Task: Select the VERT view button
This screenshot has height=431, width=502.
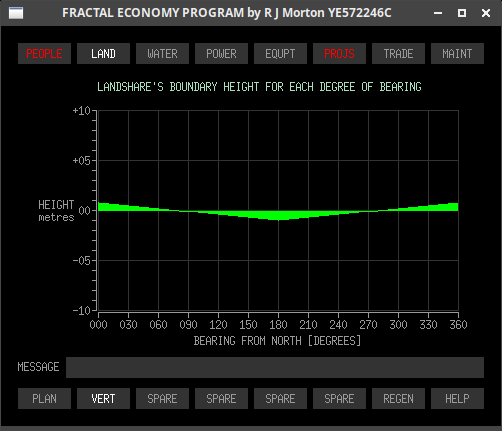Action: pyautogui.click(x=103, y=398)
